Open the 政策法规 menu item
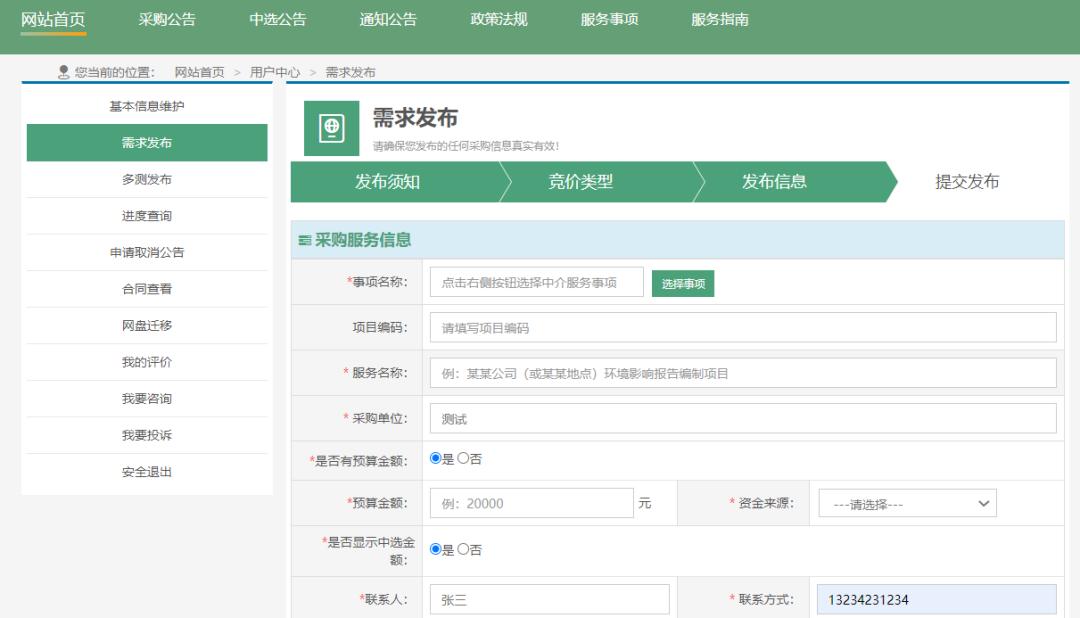 click(498, 18)
